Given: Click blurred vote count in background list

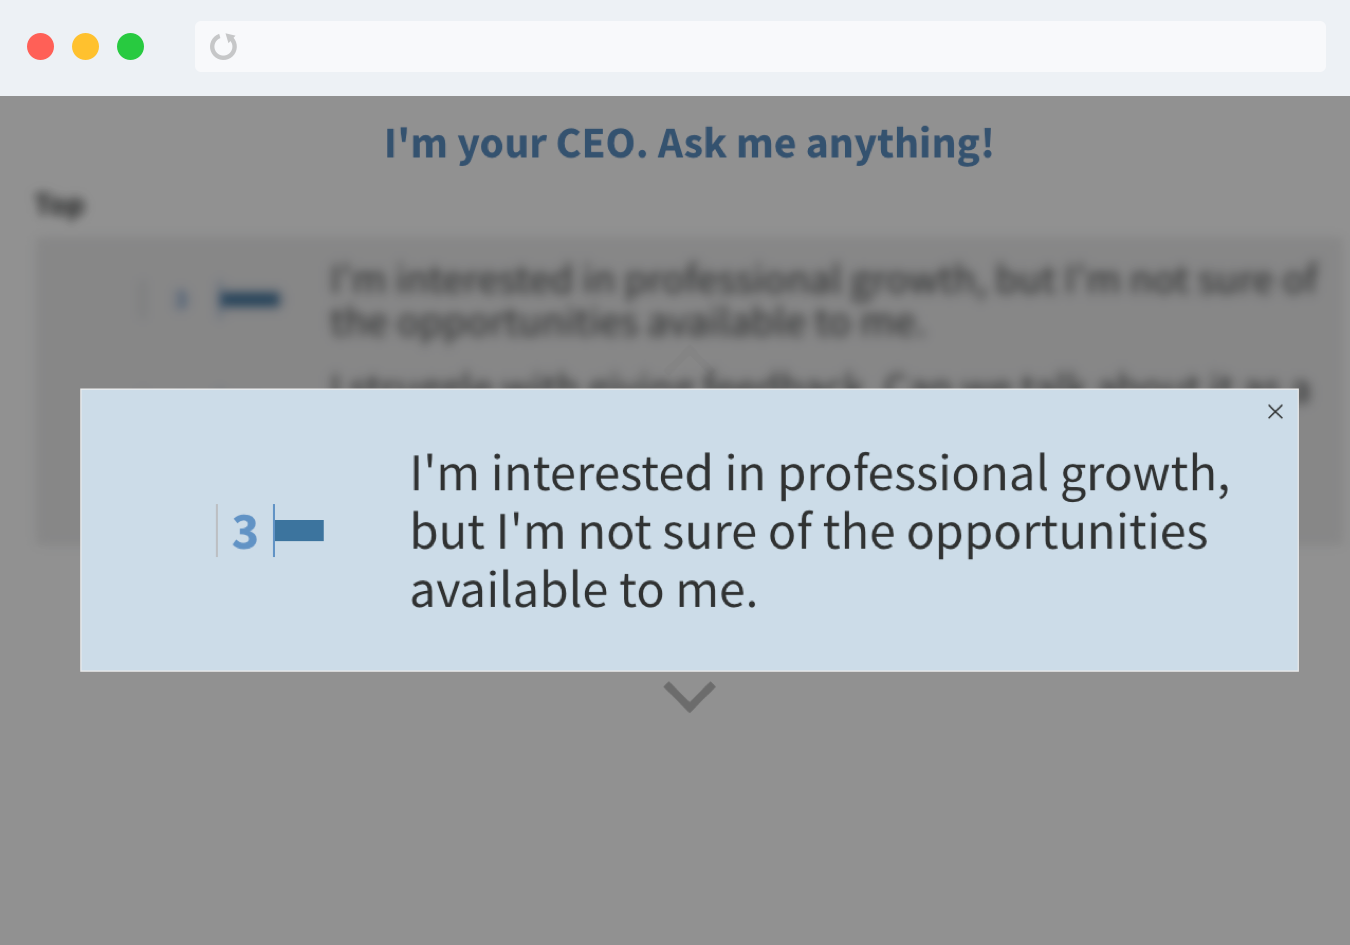Looking at the screenshot, I should pos(181,299).
